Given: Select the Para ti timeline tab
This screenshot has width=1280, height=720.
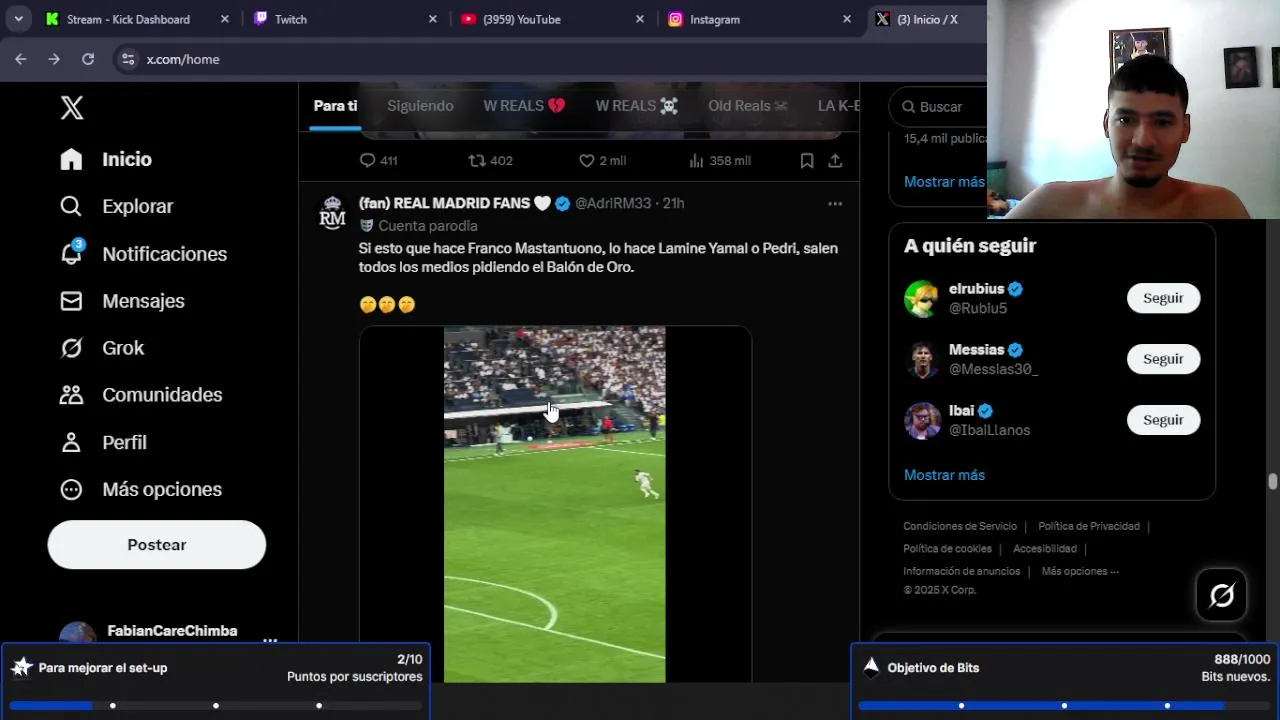Looking at the screenshot, I should 335,106.
